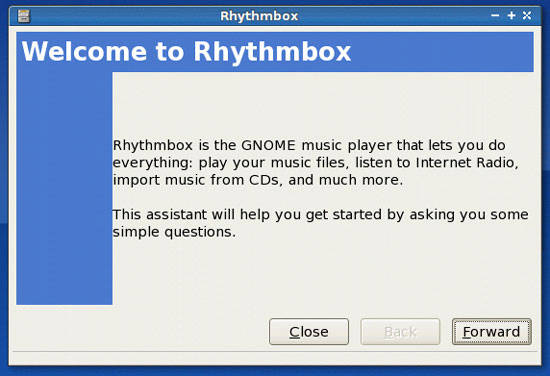Maximize the Rhythmbox window
550x376 pixels.
[511, 15]
